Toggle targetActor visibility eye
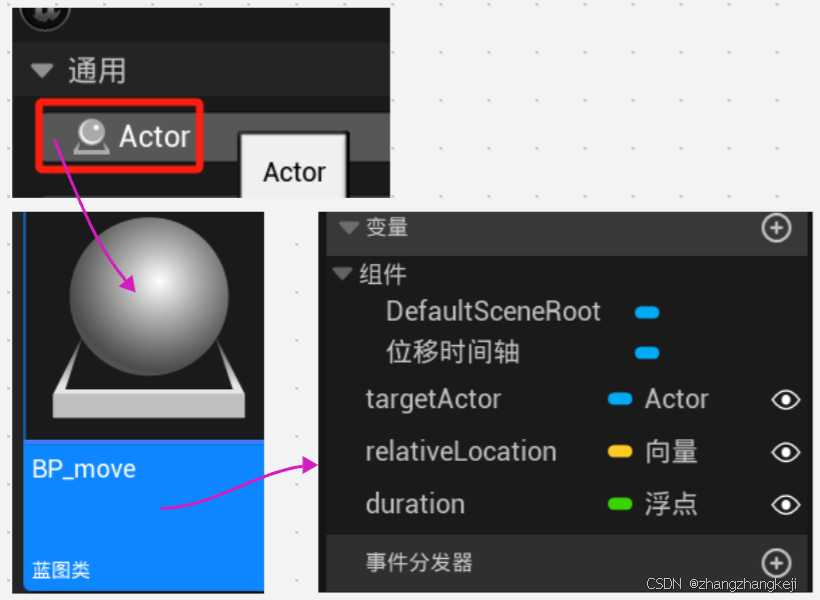Viewport: 820px width, 600px height. tap(785, 400)
